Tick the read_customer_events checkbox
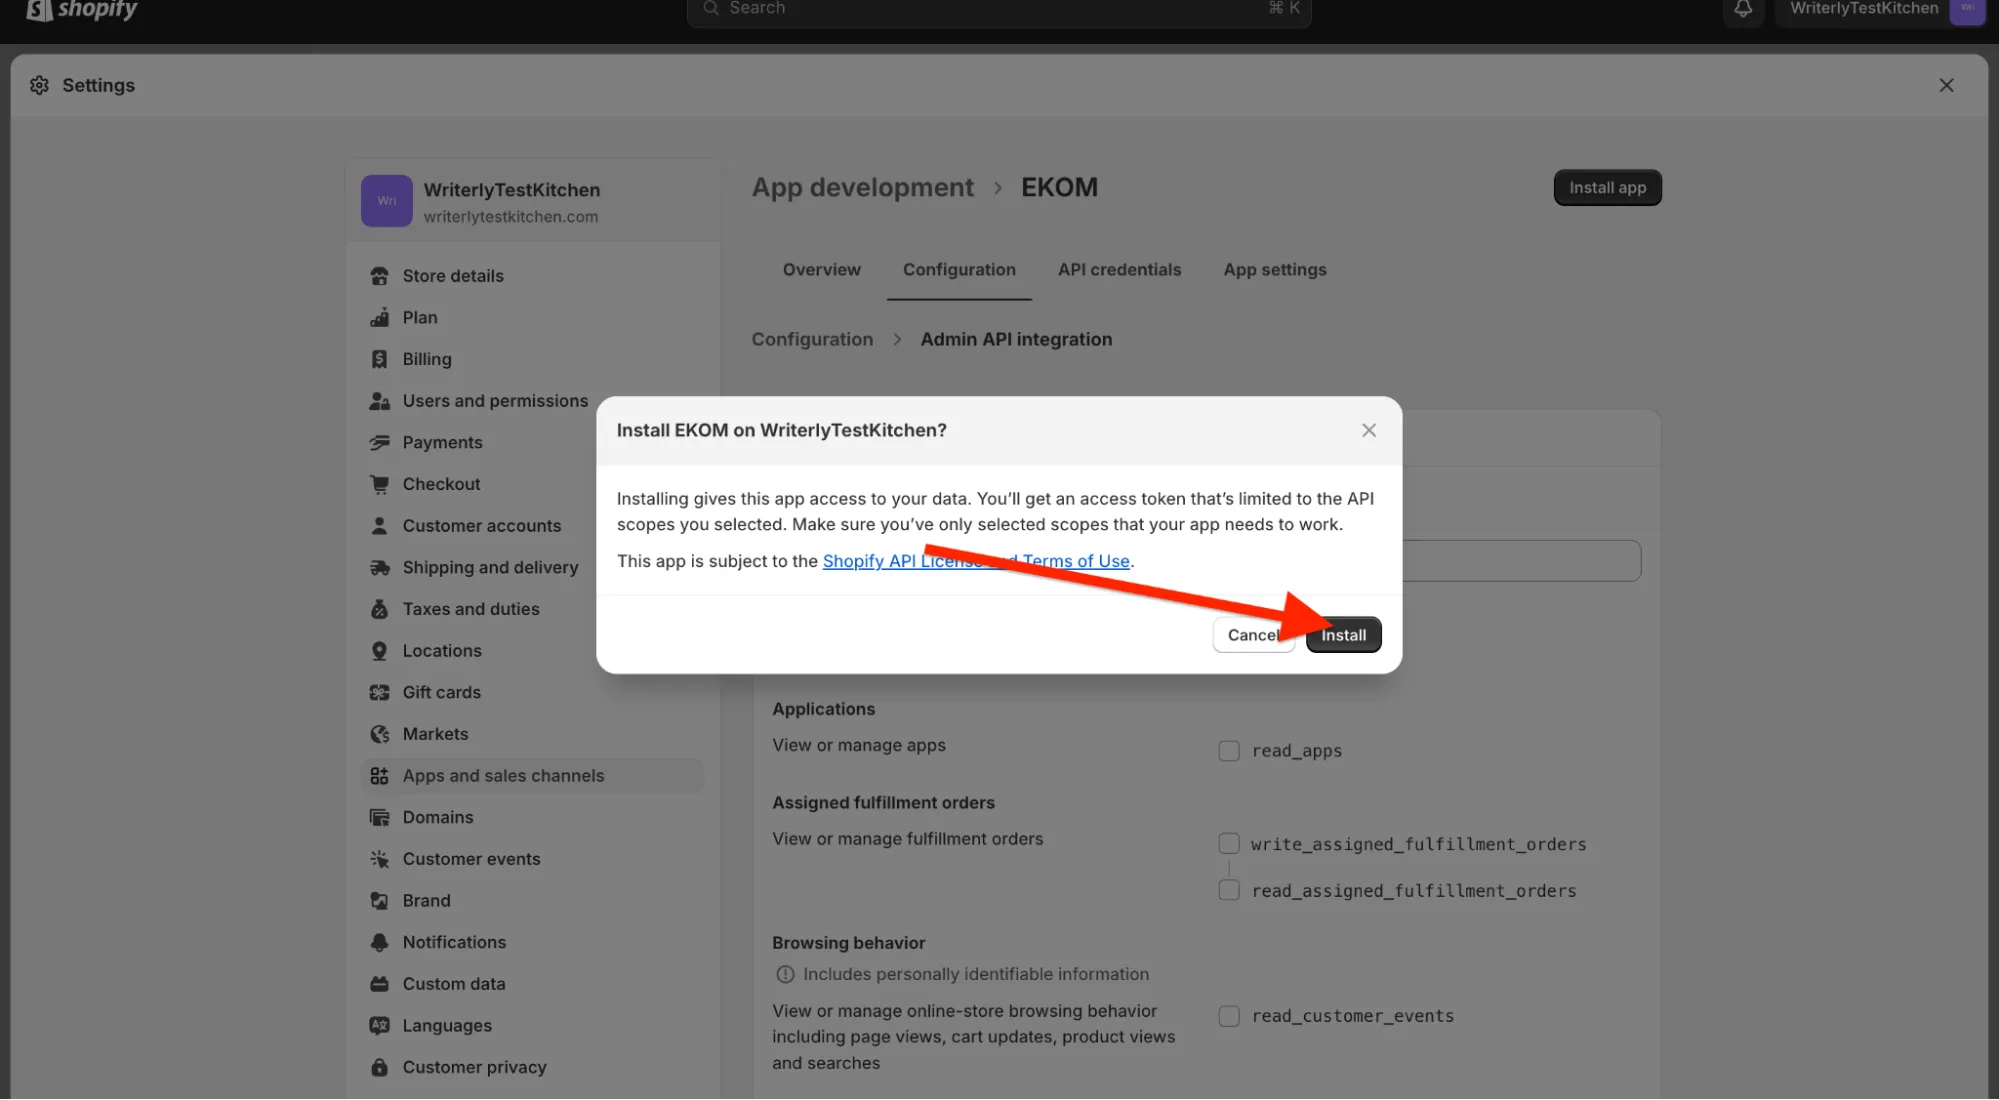Screen dimensions: 1999x1100 (1229, 1016)
